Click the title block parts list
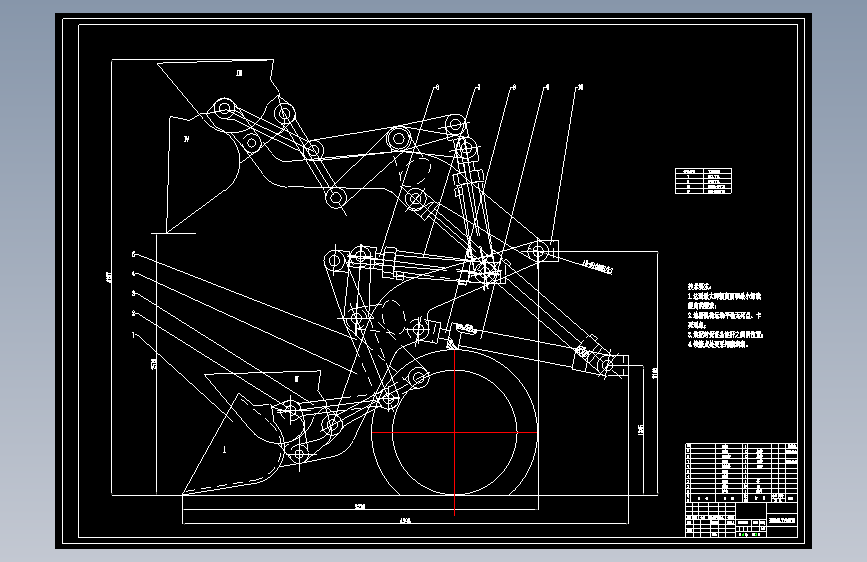The image size is (867, 562). pos(741,472)
